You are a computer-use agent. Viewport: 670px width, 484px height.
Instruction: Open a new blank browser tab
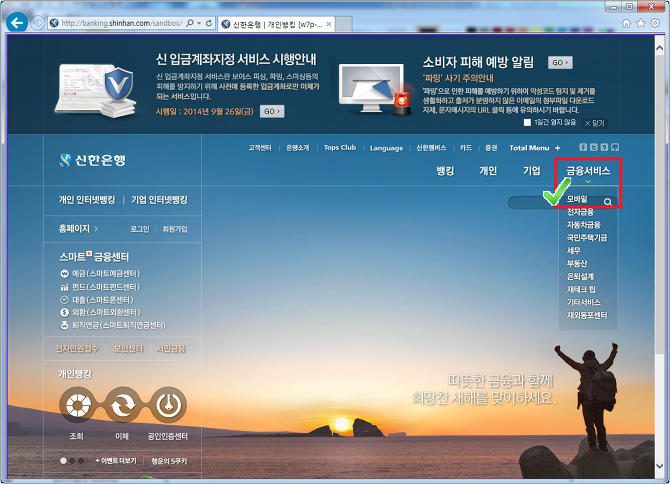click(344, 24)
